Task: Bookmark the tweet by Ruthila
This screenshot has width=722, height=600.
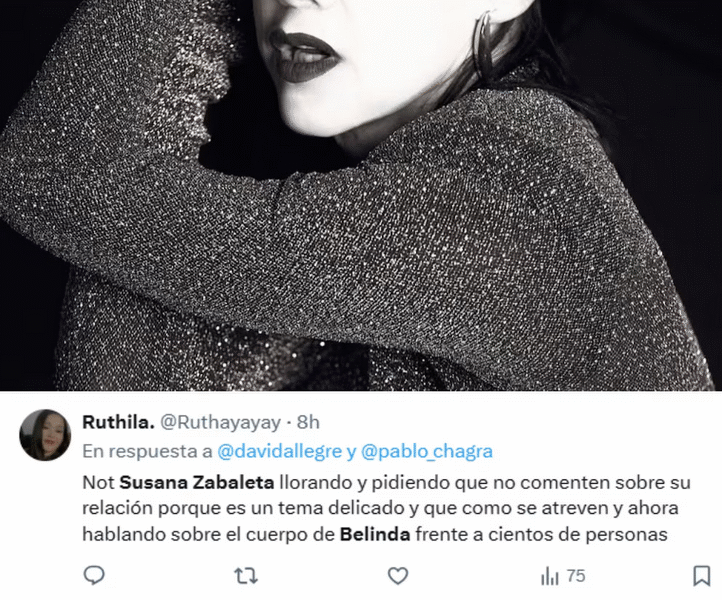Action: [x=701, y=576]
